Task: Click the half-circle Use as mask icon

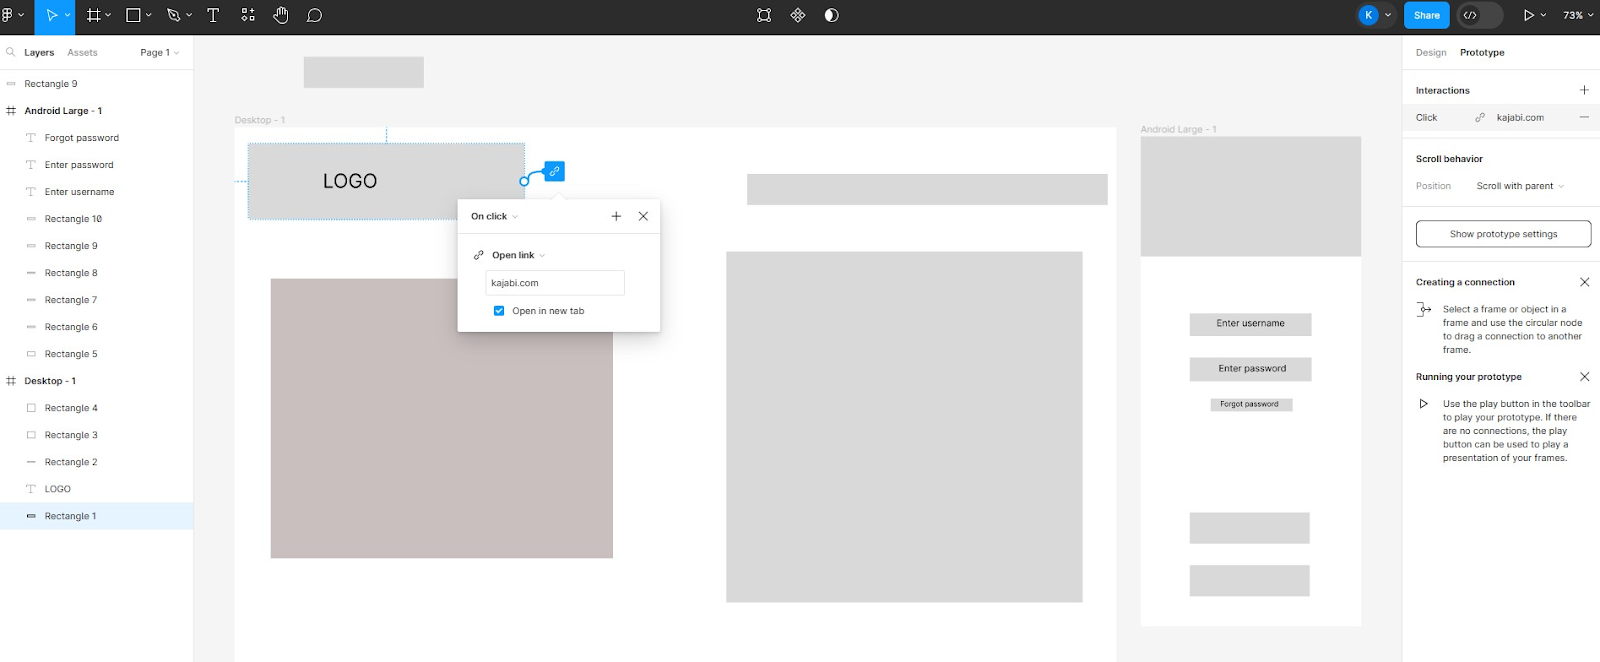Action: click(x=831, y=15)
